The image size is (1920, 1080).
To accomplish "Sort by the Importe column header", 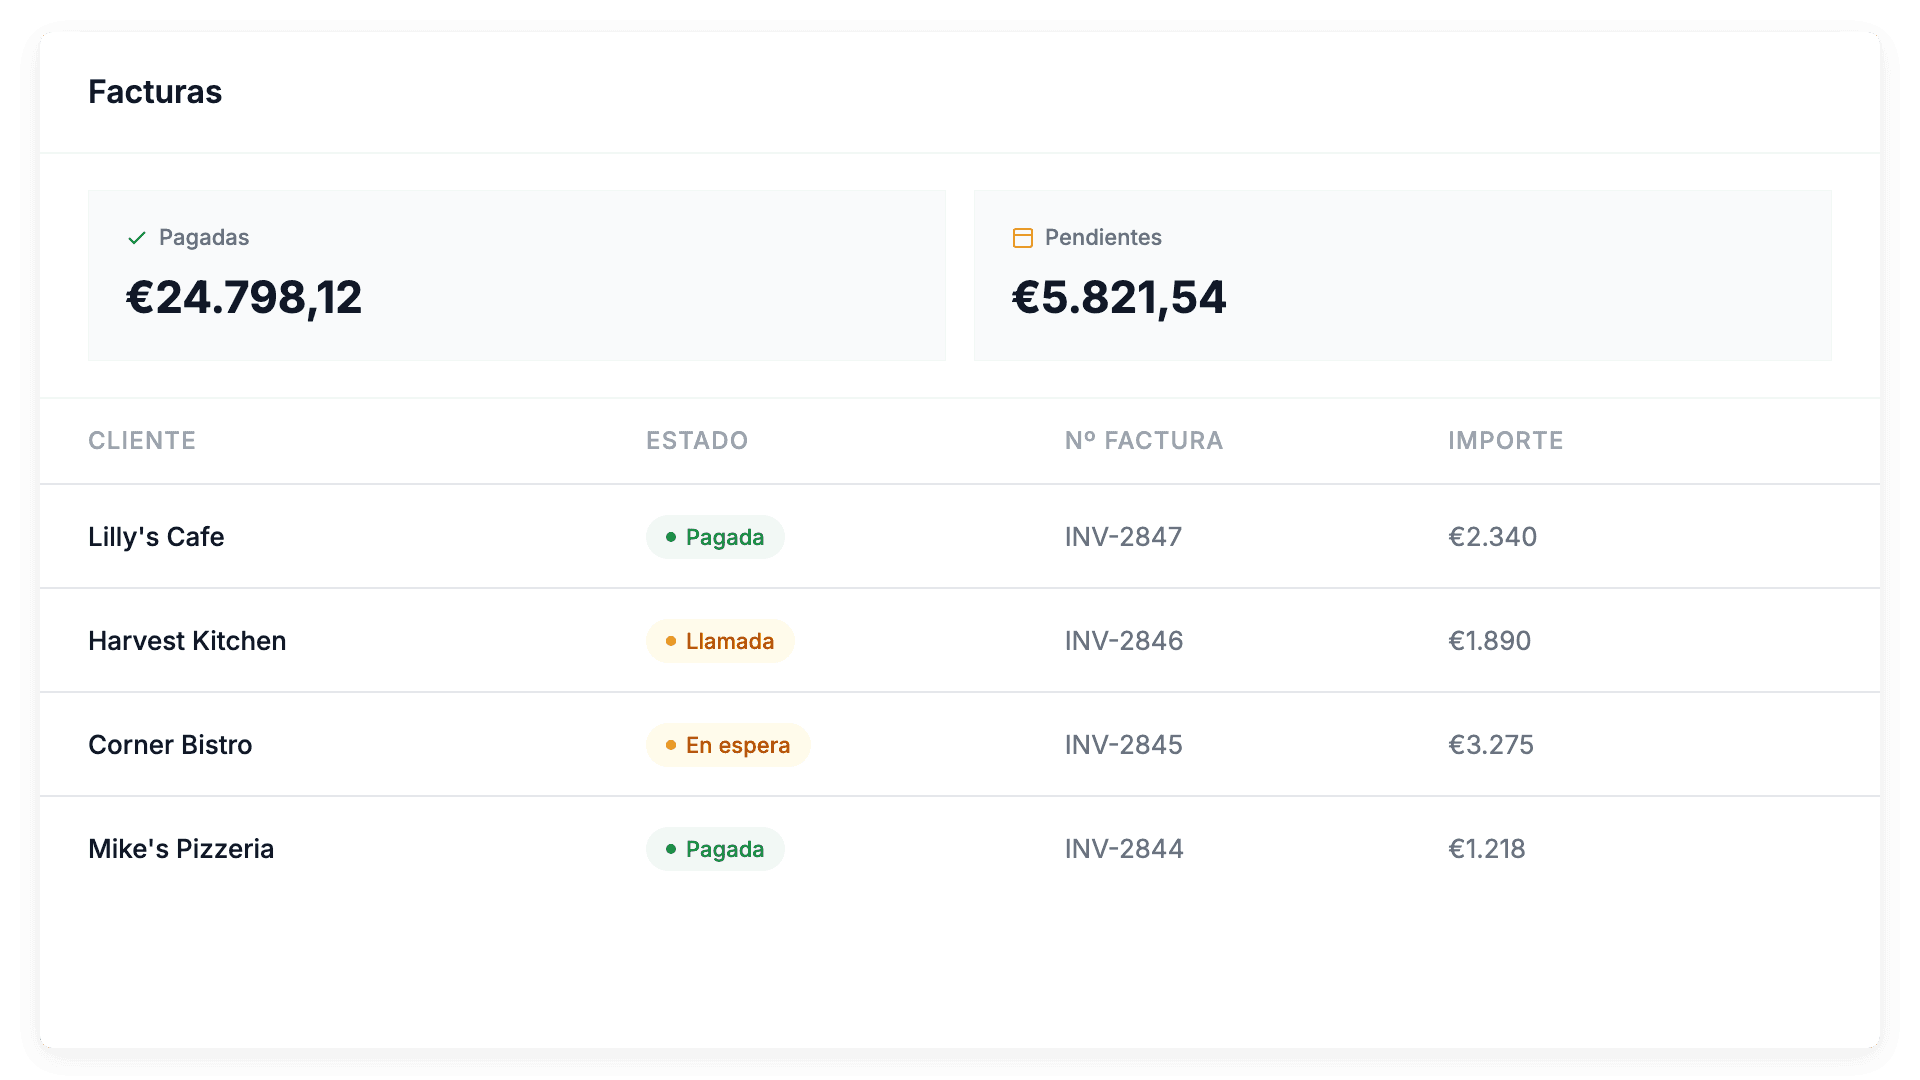I will coord(1505,441).
